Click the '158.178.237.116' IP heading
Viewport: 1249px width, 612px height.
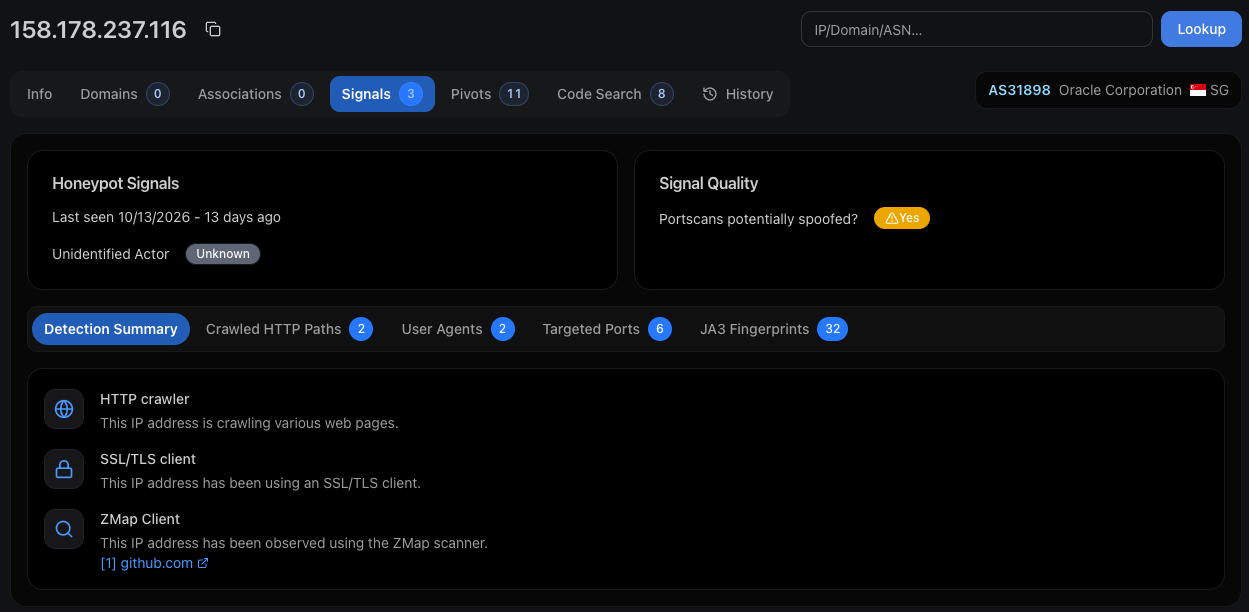(x=98, y=30)
